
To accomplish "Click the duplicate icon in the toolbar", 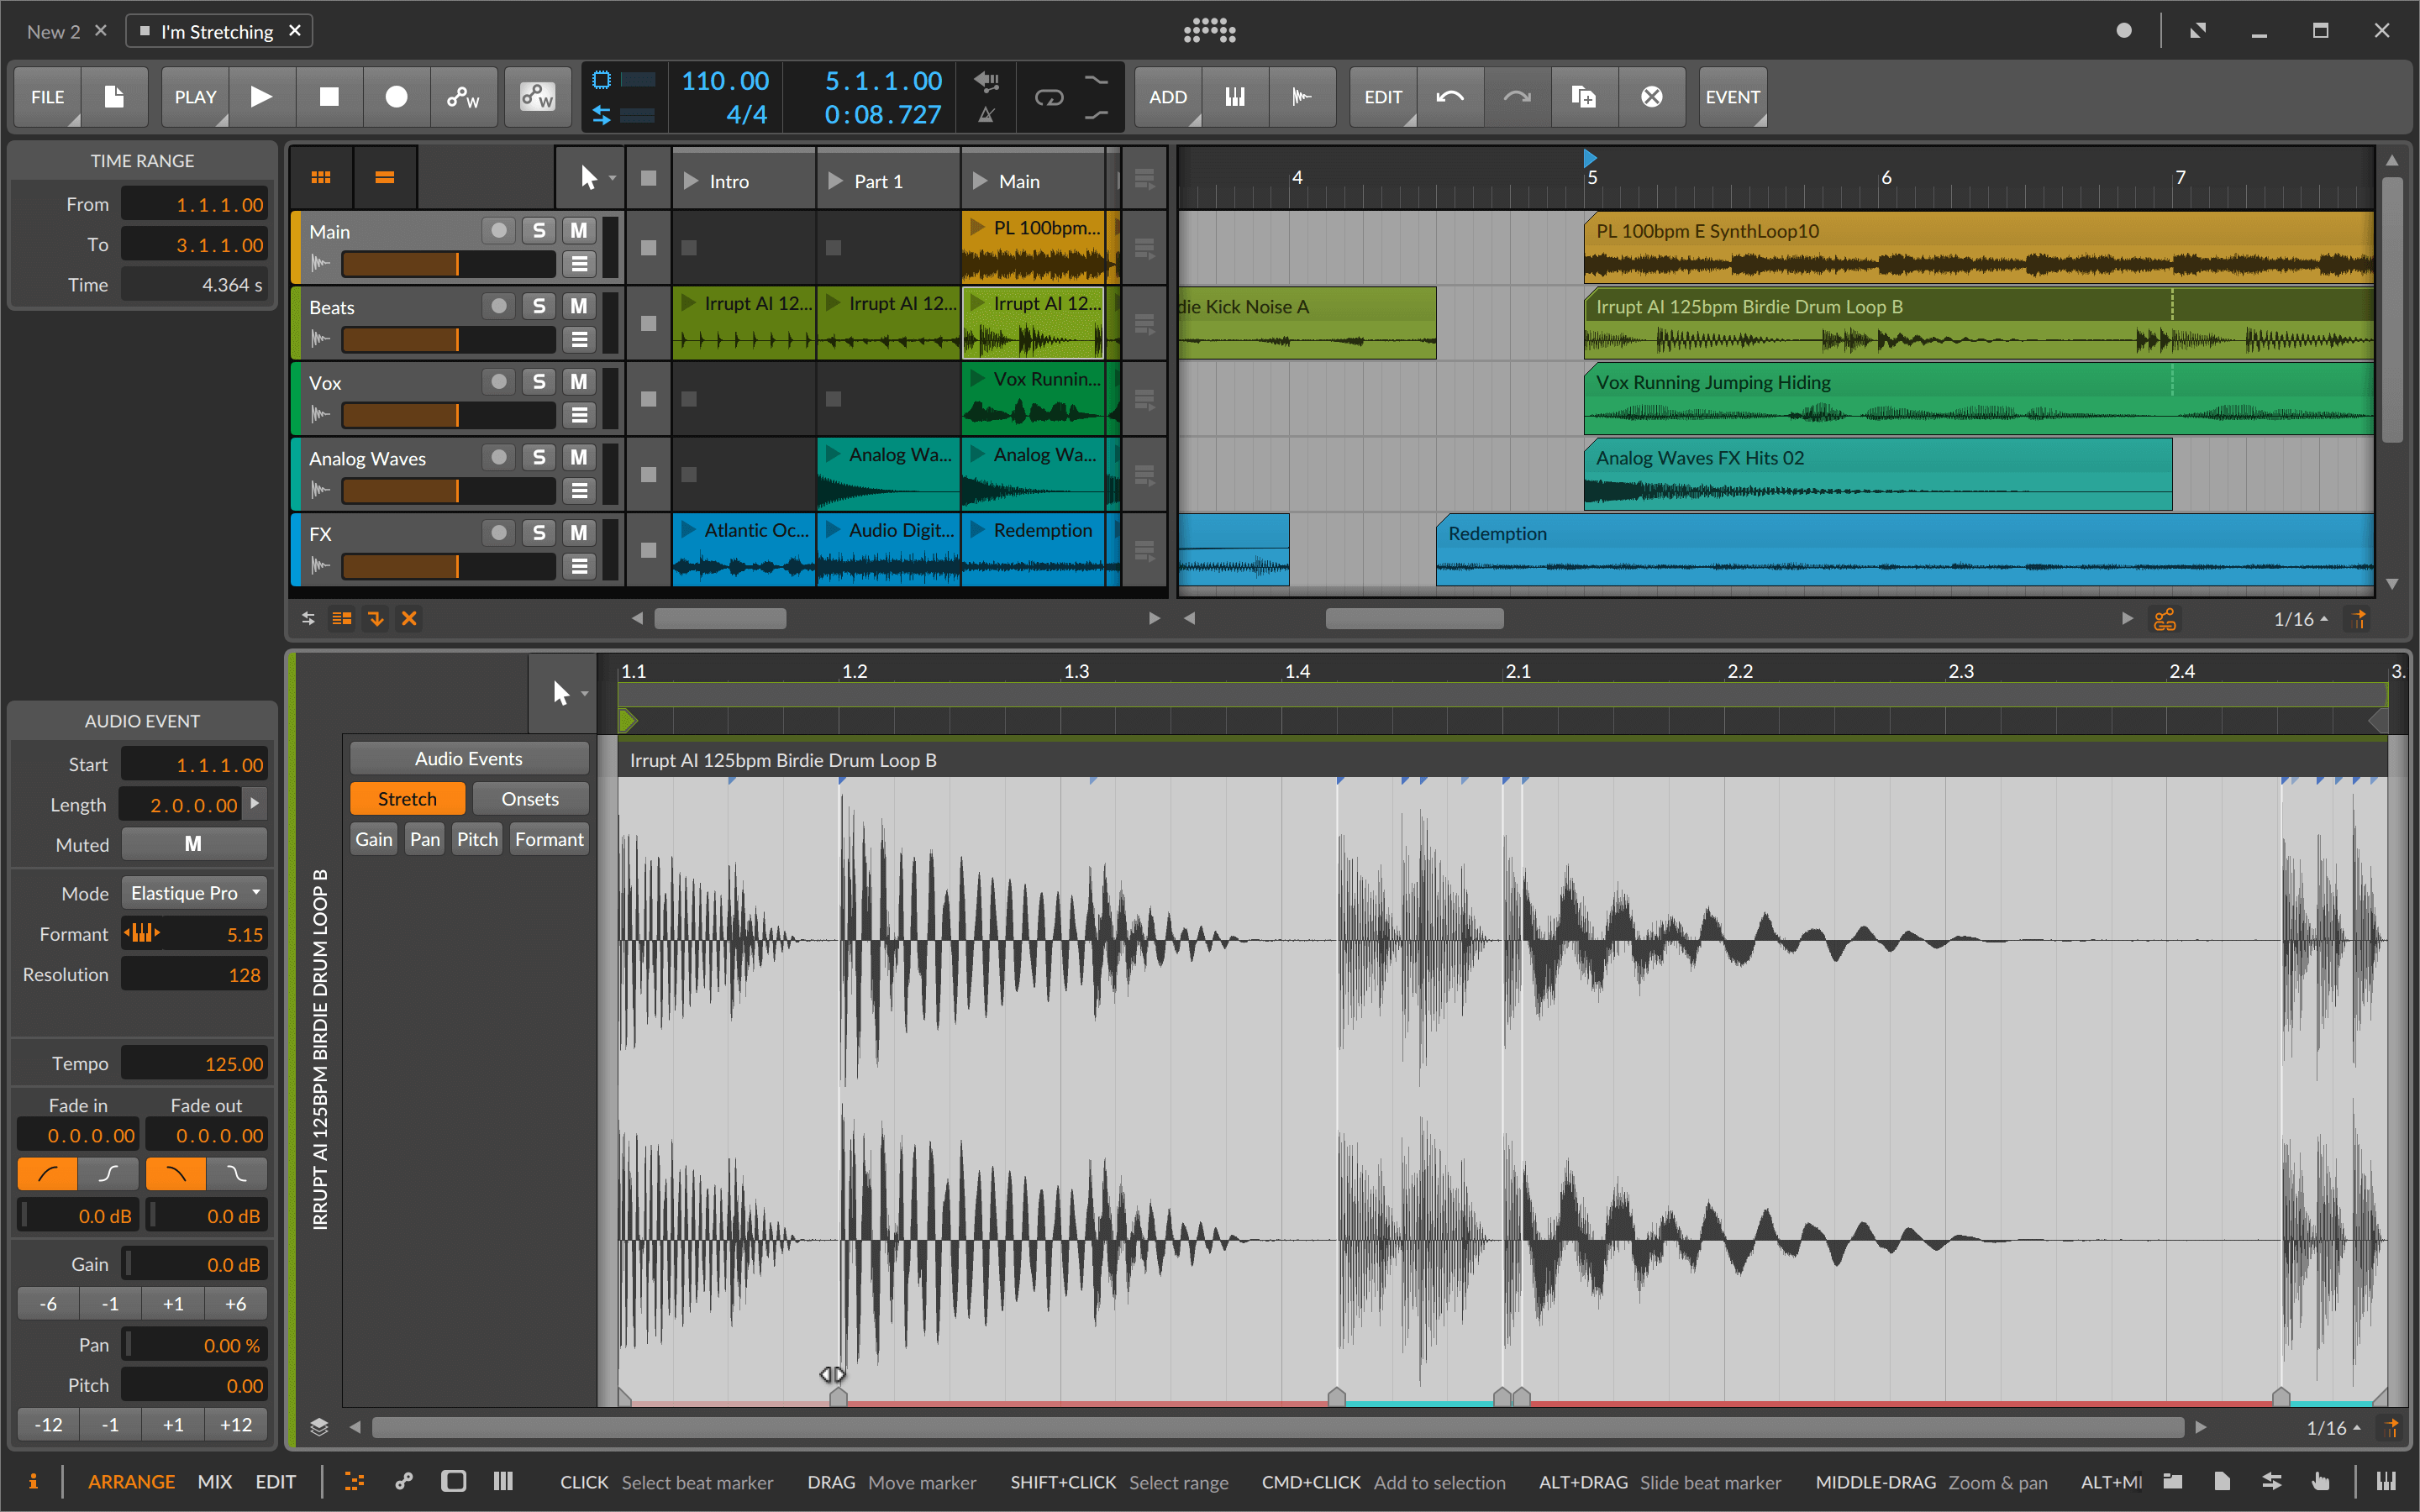I will point(1584,97).
